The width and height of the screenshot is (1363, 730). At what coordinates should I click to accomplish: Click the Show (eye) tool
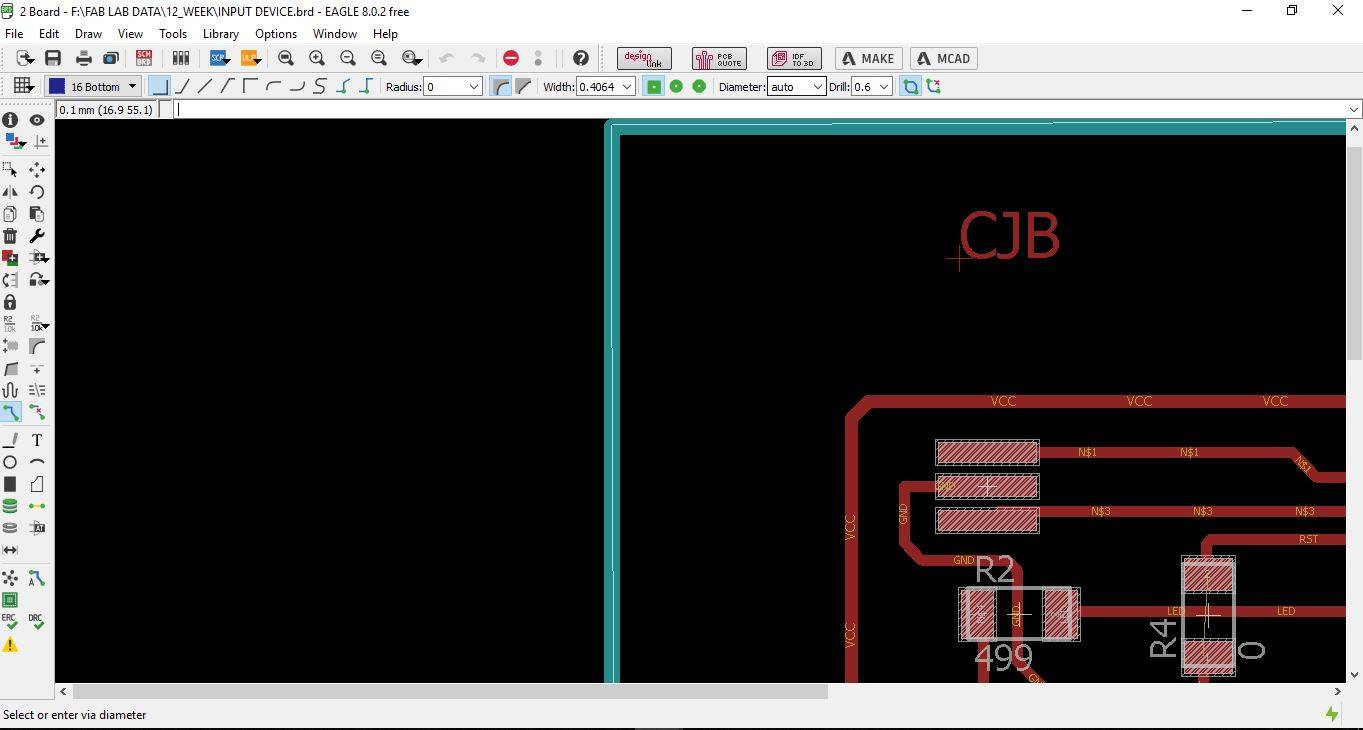(x=37, y=120)
